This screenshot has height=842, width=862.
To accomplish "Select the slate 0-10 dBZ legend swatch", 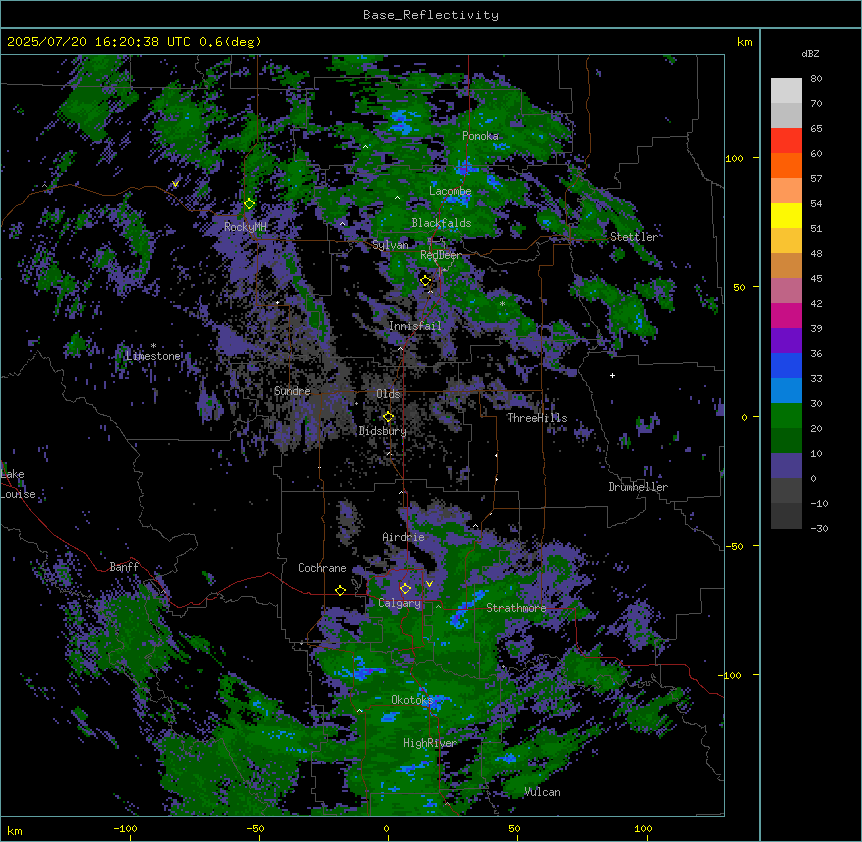I will coord(786,466).
